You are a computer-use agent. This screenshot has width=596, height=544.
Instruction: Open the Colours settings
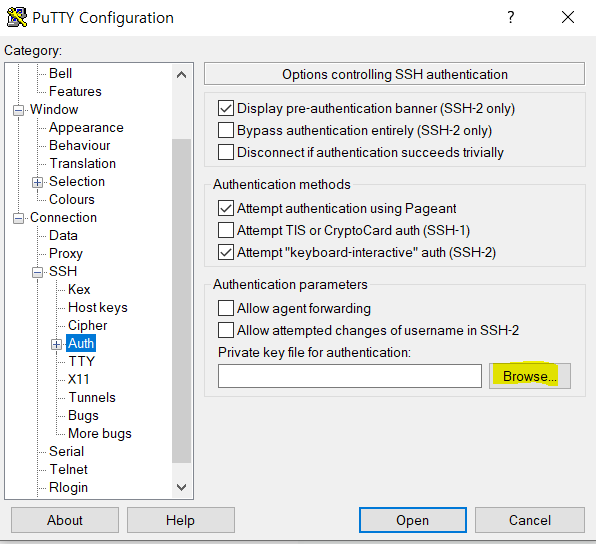click(x=71, y=199)
